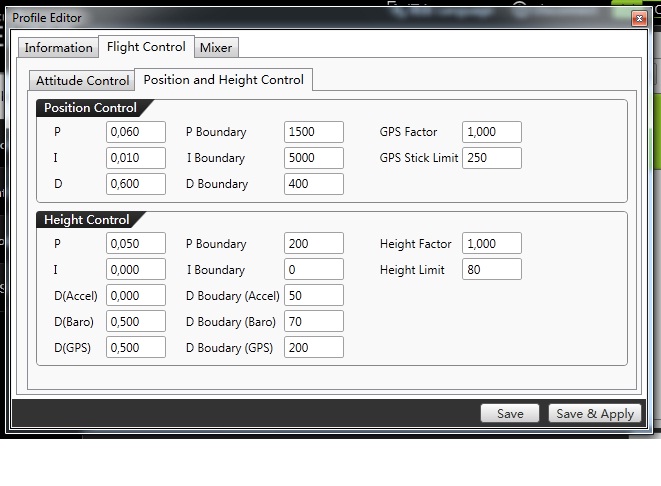
Task: Click the GPS Stick Limit field
Action: pyautogui.click(x=492, y=158)
